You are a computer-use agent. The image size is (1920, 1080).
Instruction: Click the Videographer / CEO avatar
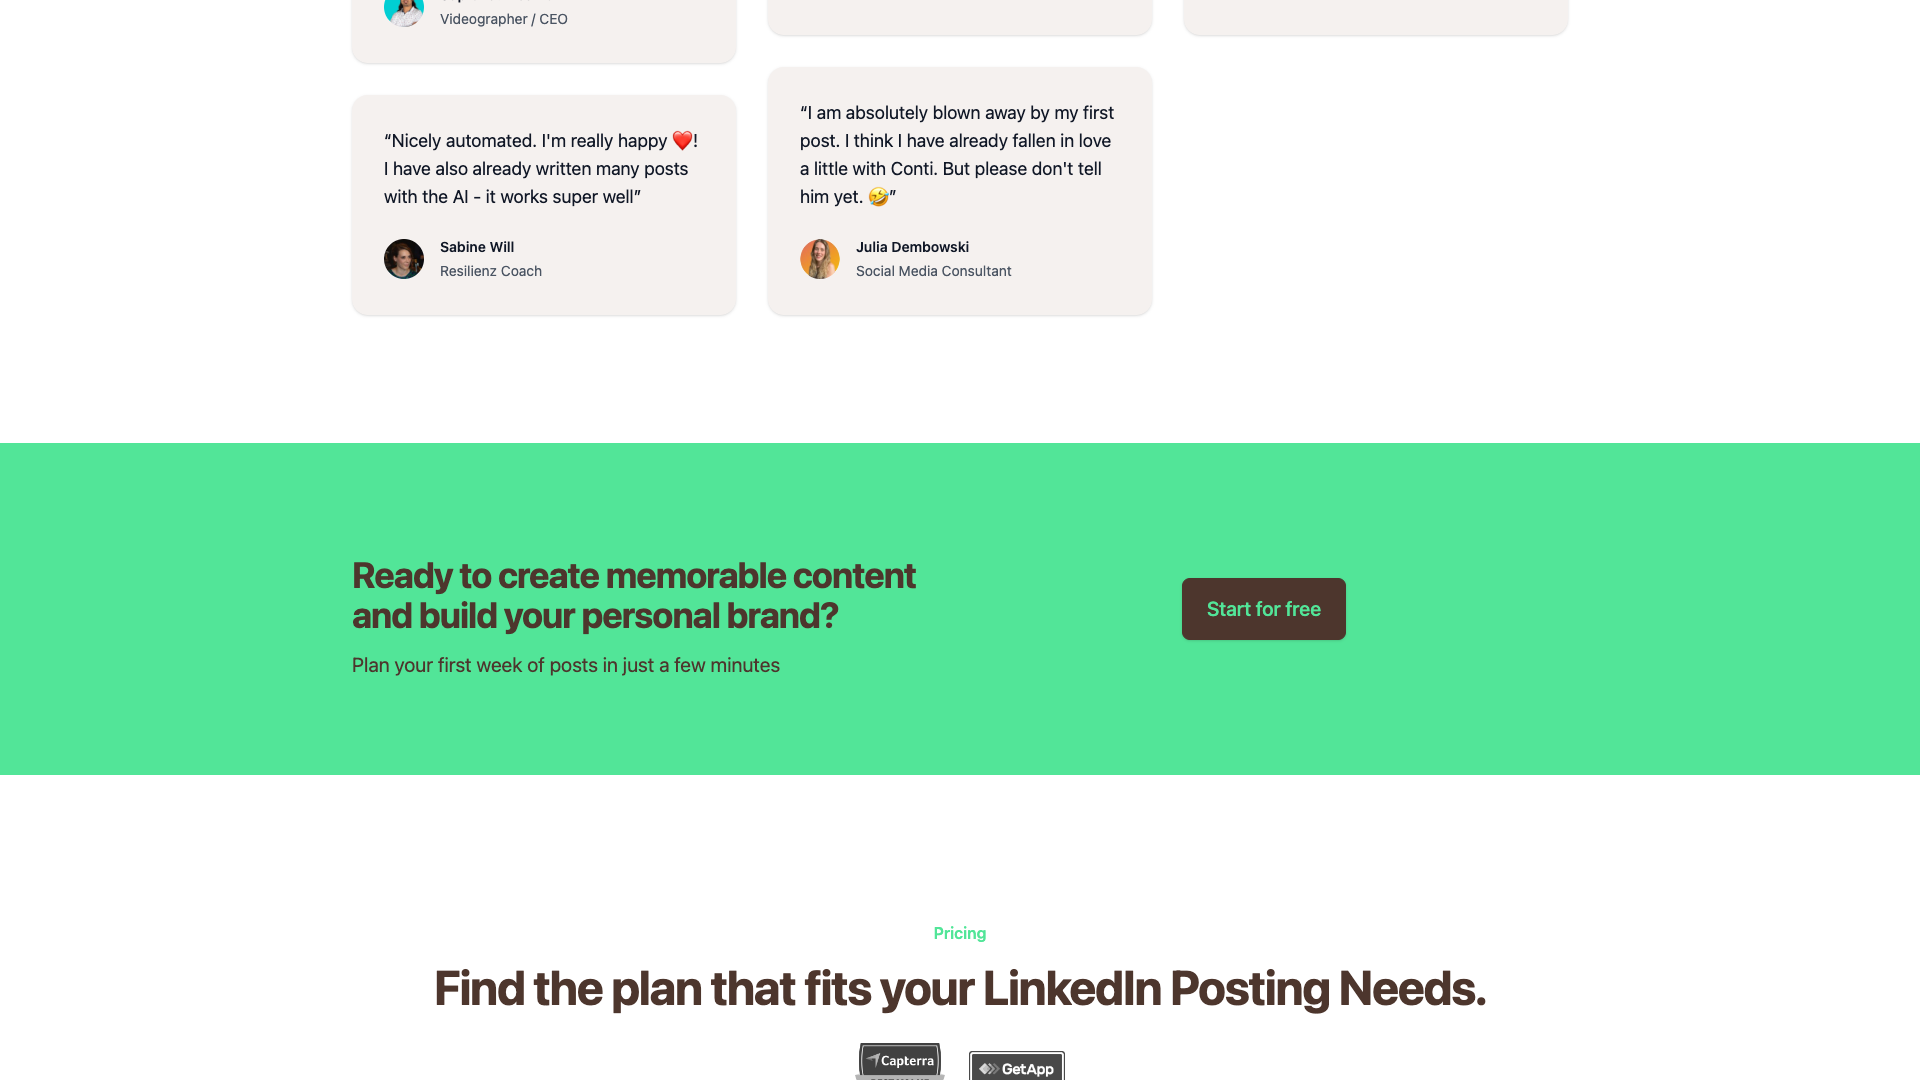pyautogui.click(x=403, y=10)
